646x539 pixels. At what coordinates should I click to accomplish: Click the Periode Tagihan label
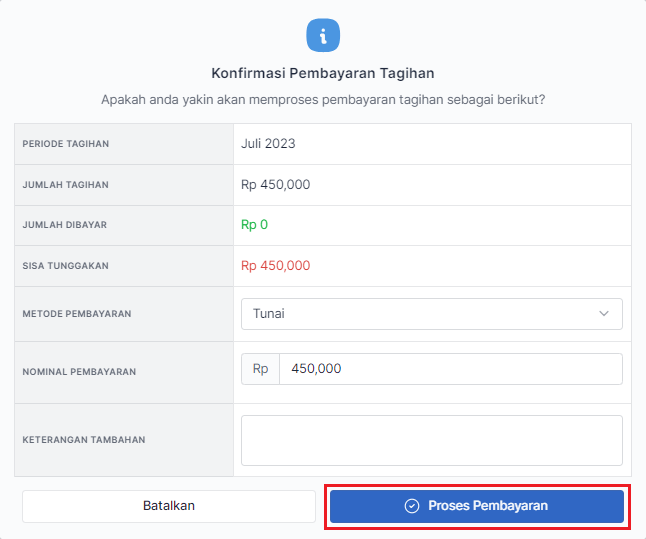[x=66, y=144]
